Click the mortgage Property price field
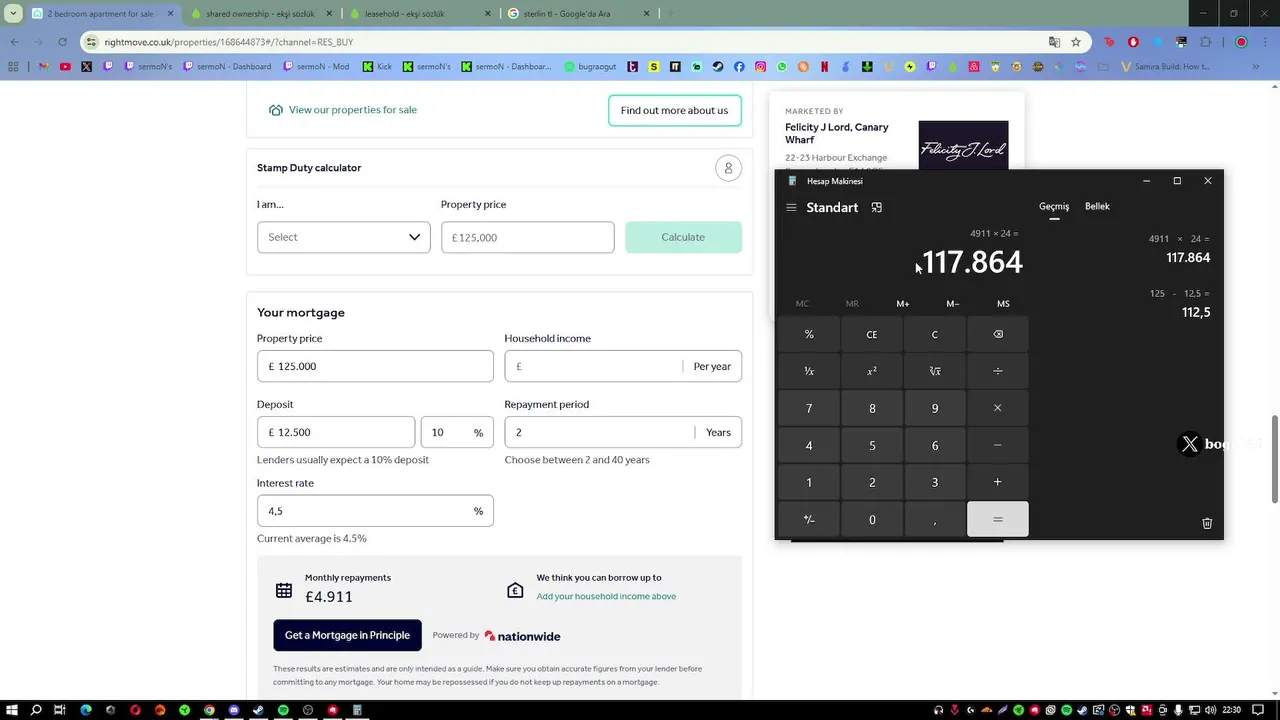The height and width of the screenshot is (720, 1280). click(375, 366)
